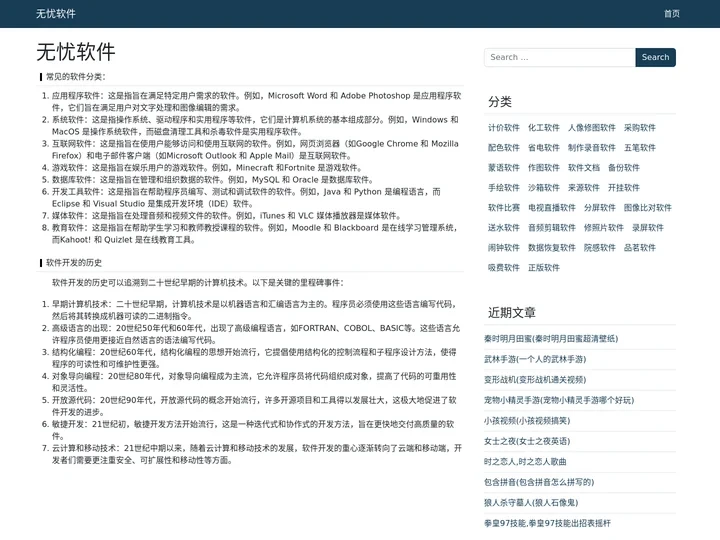Click the 分类 sidebar heading
720x540 pixels.
[500, 101]
